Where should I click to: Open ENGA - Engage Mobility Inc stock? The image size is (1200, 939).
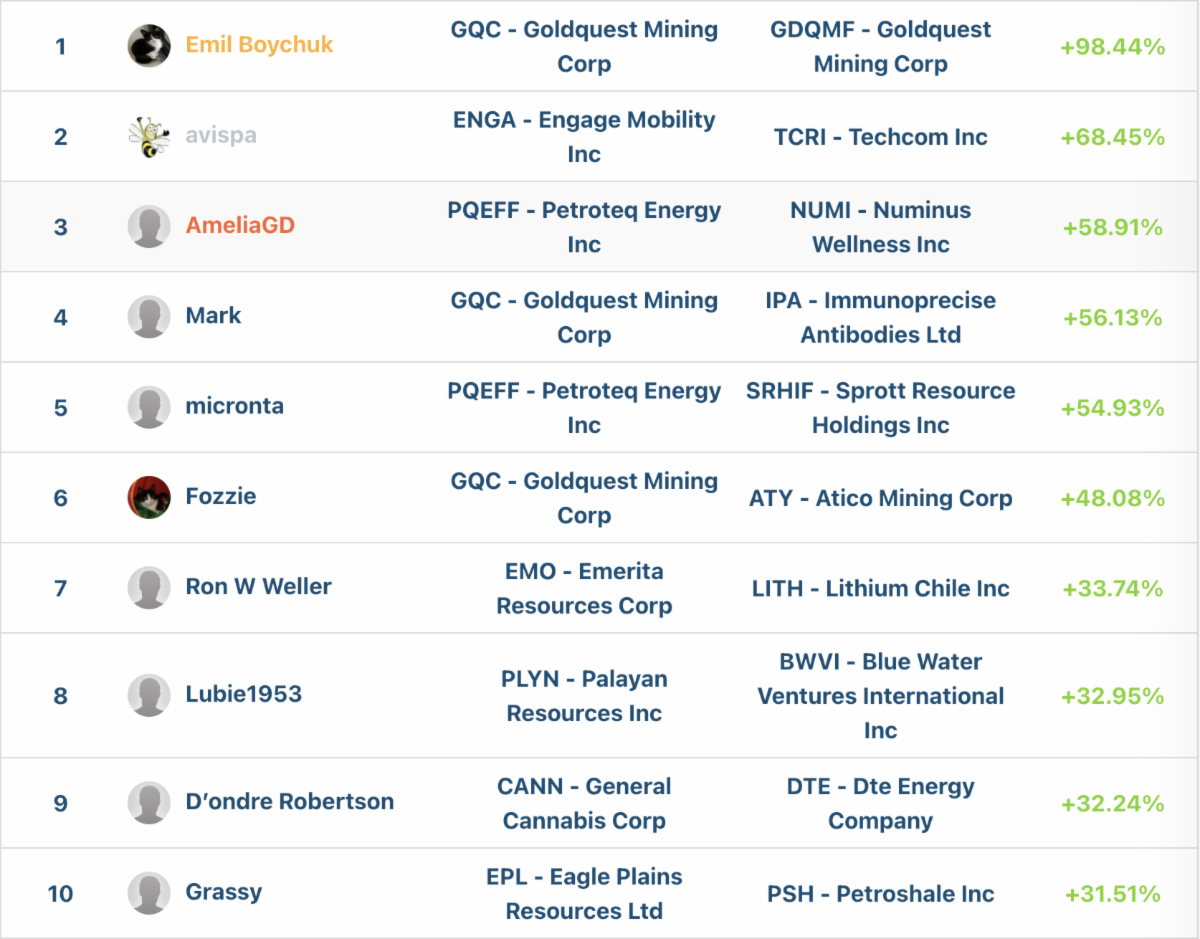pos(584,137)
